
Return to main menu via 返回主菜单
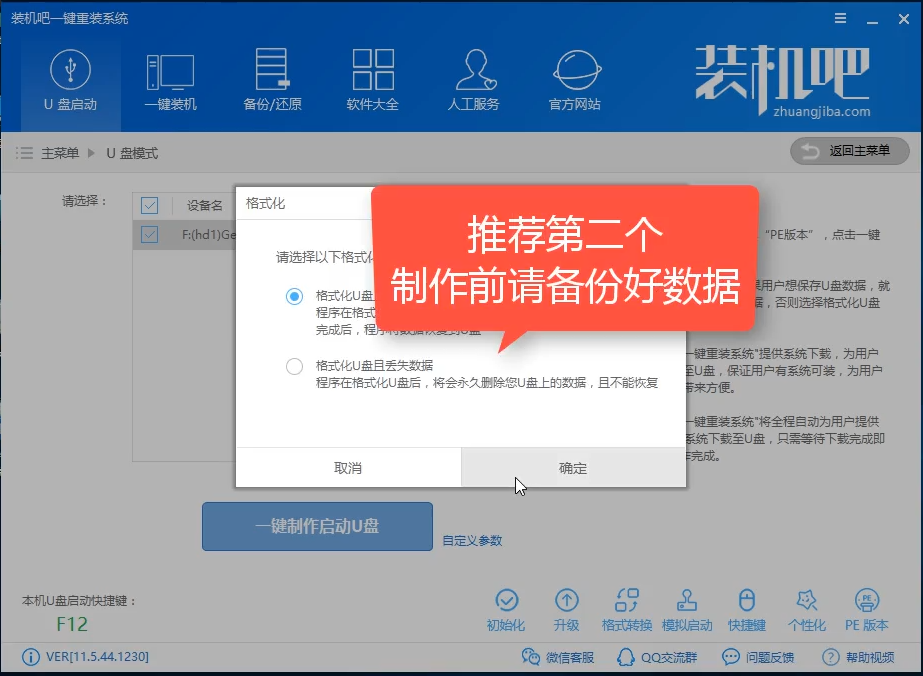coord(849,151)
